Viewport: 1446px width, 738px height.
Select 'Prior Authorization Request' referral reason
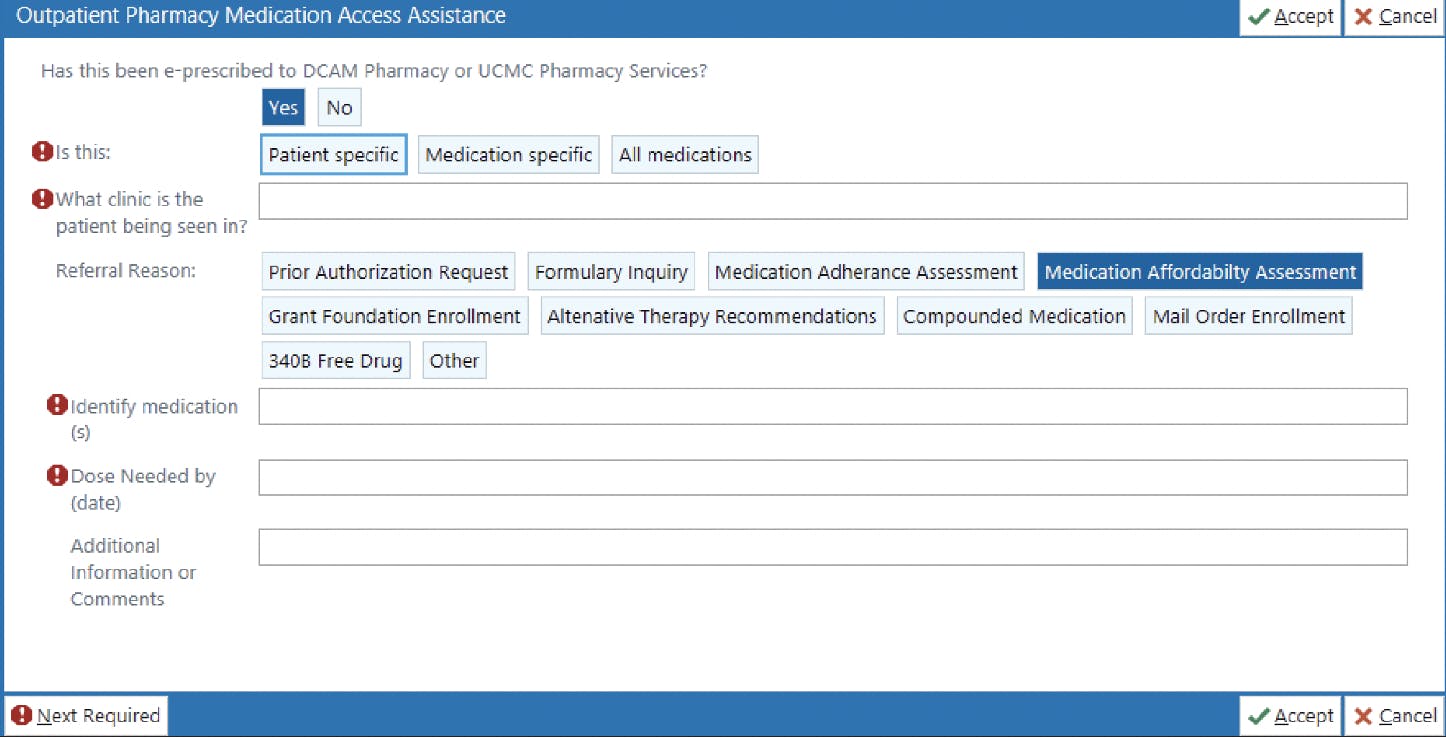tap(388, 270)
